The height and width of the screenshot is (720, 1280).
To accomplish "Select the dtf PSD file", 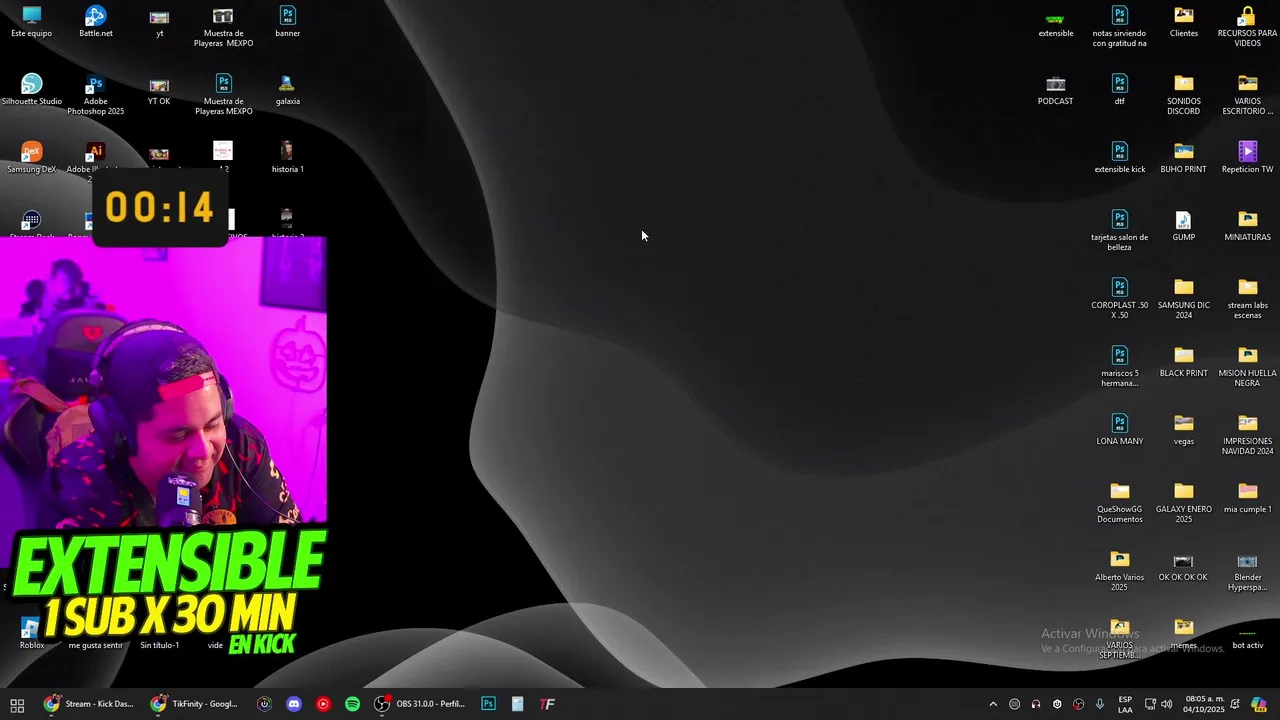I will (1120, 90).
